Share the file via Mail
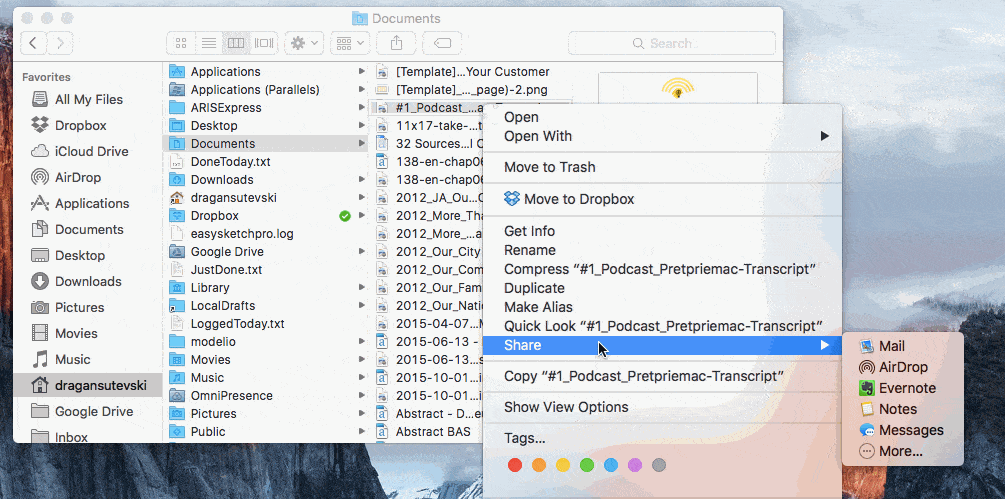 click(891, 346)
